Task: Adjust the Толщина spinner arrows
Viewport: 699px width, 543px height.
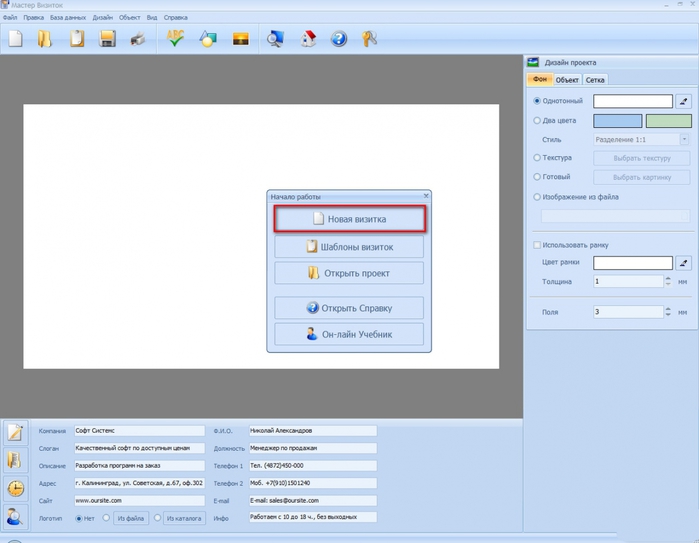Action: (668, 281)
